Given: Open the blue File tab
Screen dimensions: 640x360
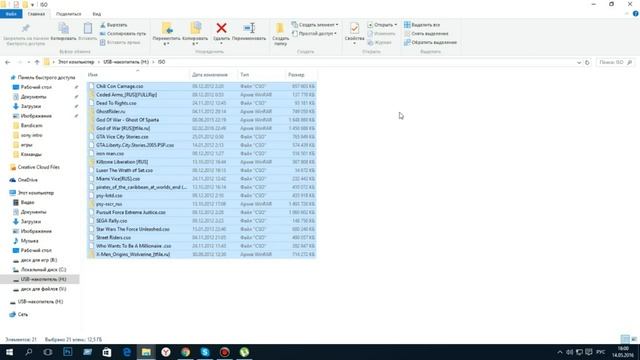Looking at the screenshot, I should [11, 14].
